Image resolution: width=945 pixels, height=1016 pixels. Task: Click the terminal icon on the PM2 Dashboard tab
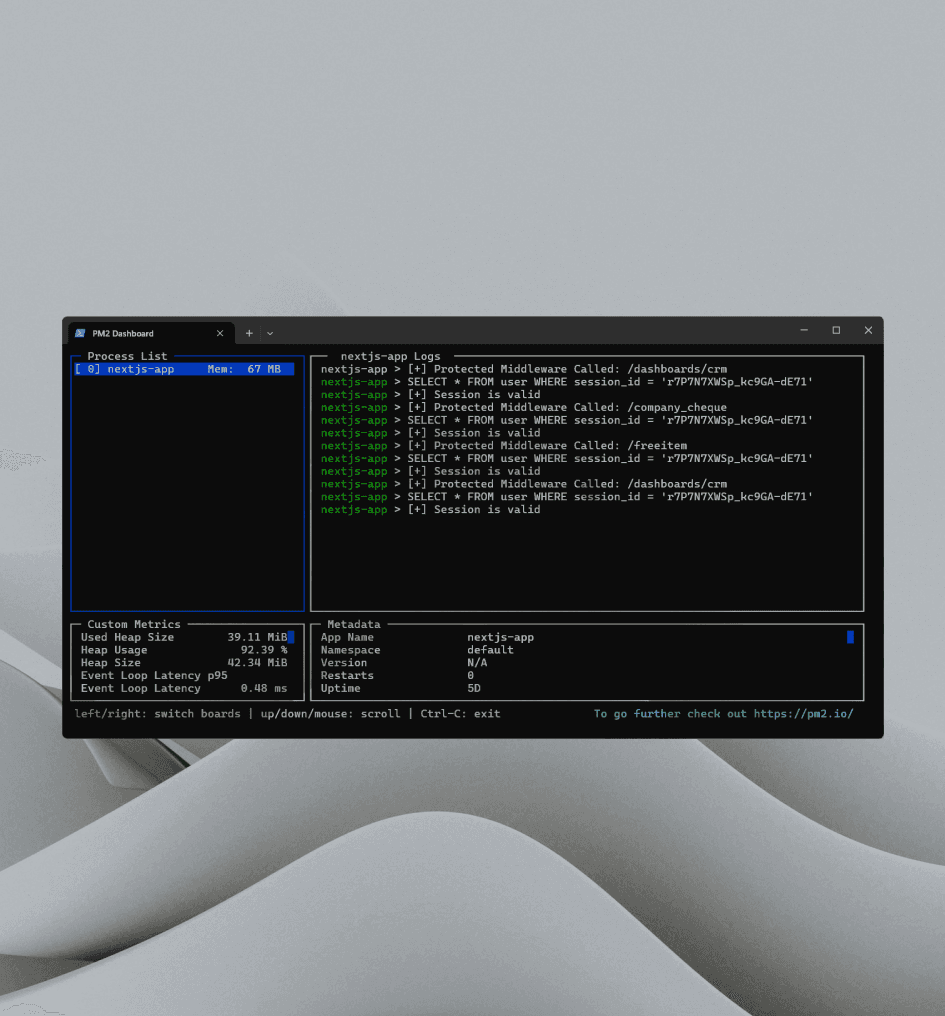click(80, 333)
